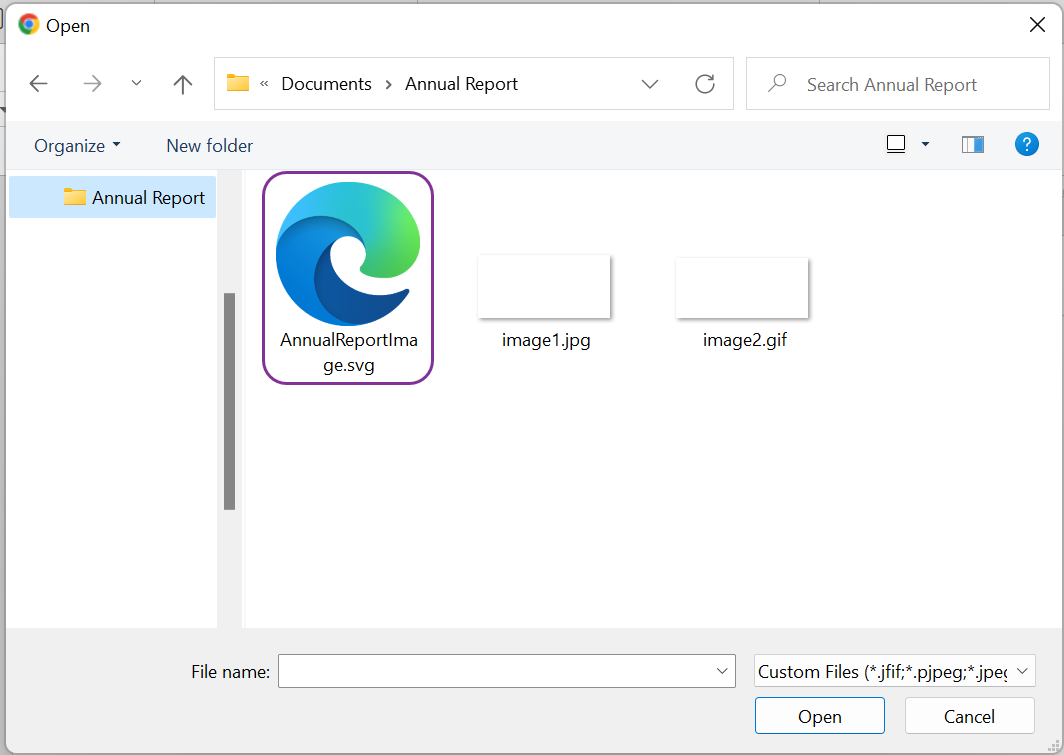The width and height of the screenshot is (1064, 755).
Task: Open the file type filter dropdown
Action: 1020,671
